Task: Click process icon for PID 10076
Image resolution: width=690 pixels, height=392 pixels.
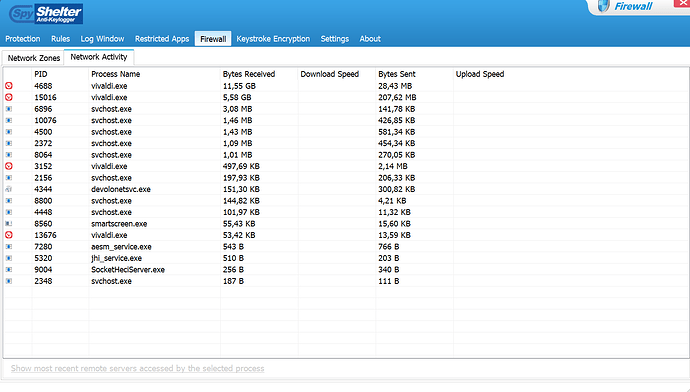Action: click(x=9, y=120)
